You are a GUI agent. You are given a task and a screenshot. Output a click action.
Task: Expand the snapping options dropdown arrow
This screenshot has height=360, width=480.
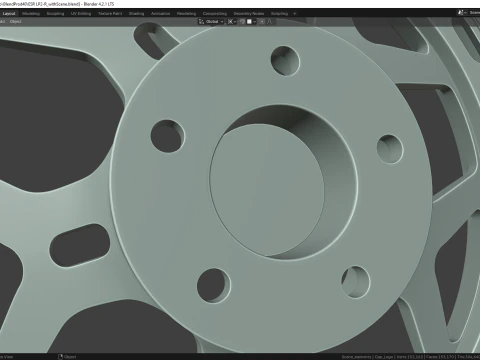[254, 22]
